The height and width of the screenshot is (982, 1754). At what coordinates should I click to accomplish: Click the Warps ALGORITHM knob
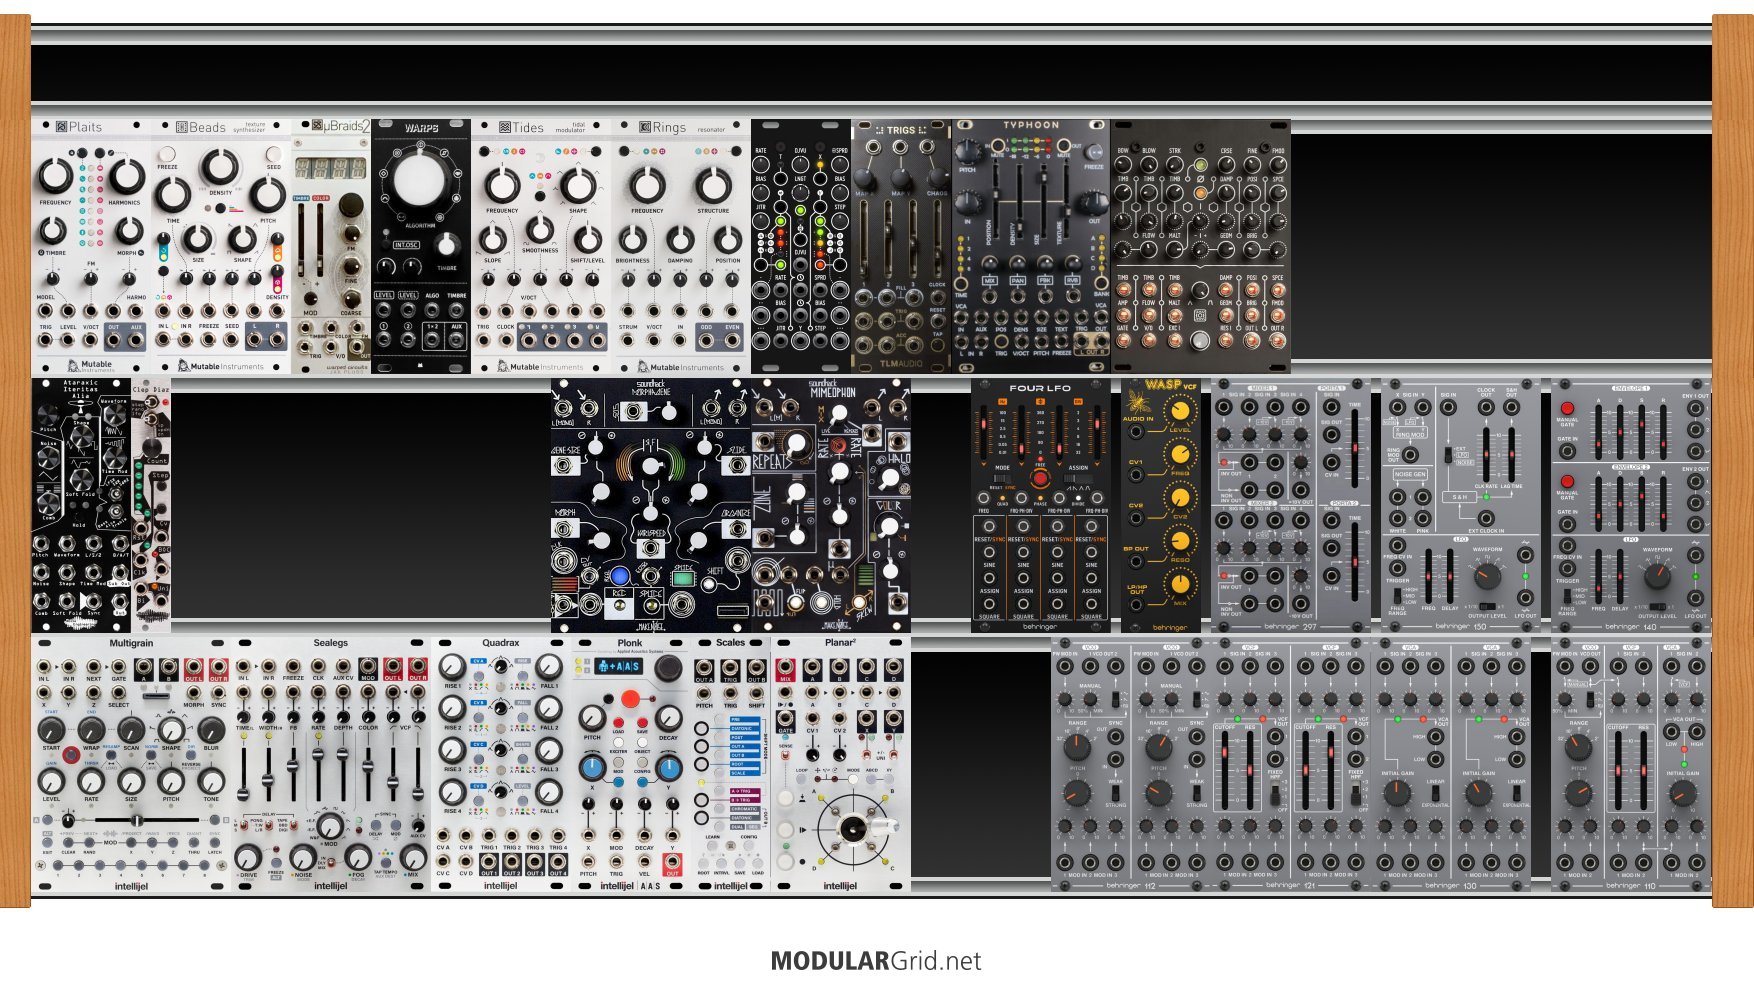point(421,181)
